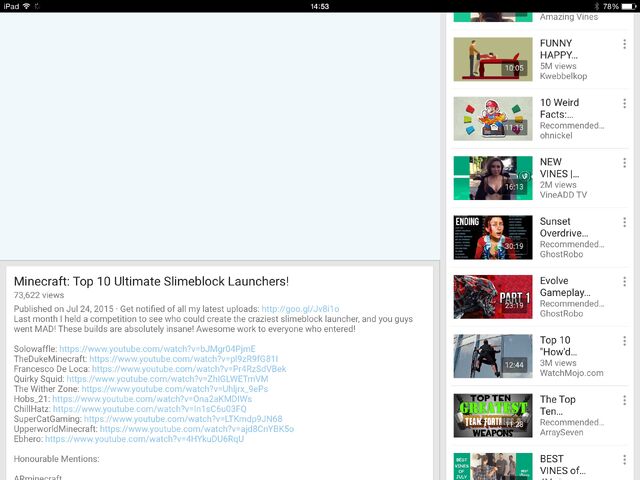This screenshot has height=480, width=640.
Task: Tap GhostRobo under Sunset Overdrive
Action: coord(561,254)
